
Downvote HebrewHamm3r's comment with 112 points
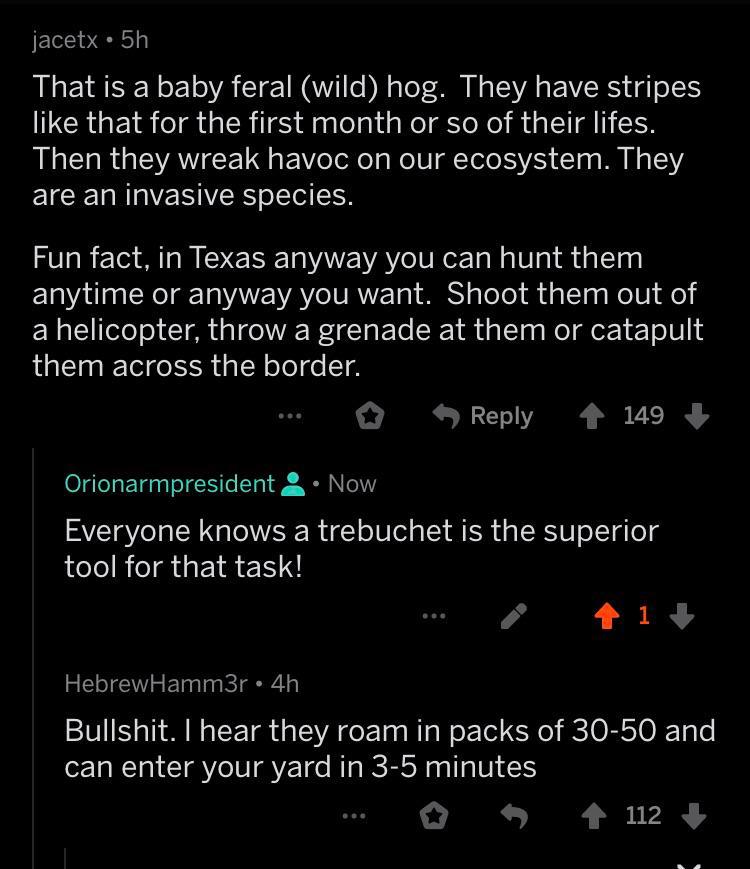tap(695, 817)
